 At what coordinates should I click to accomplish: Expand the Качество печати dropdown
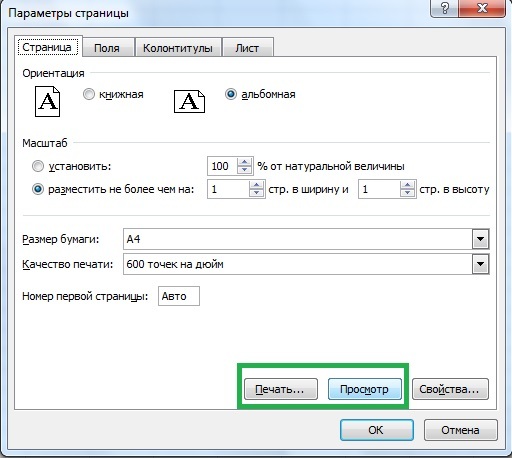click(x=480, y=264)
